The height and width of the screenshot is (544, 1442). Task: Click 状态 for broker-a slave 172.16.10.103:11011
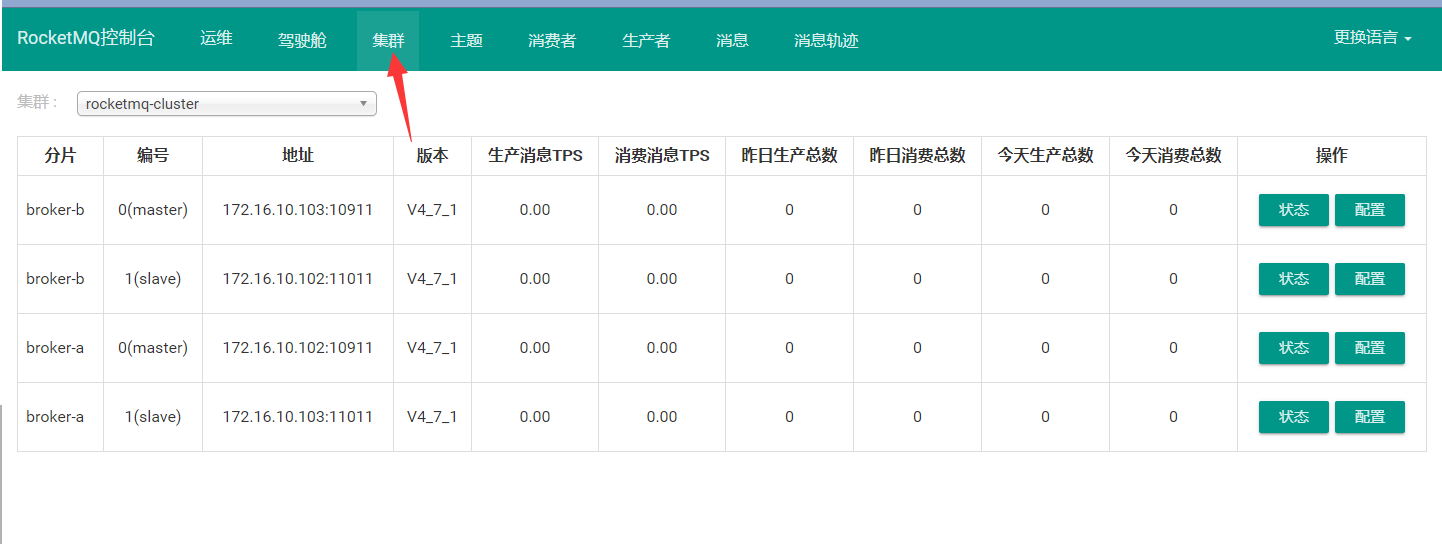[x=1294, y=417]
